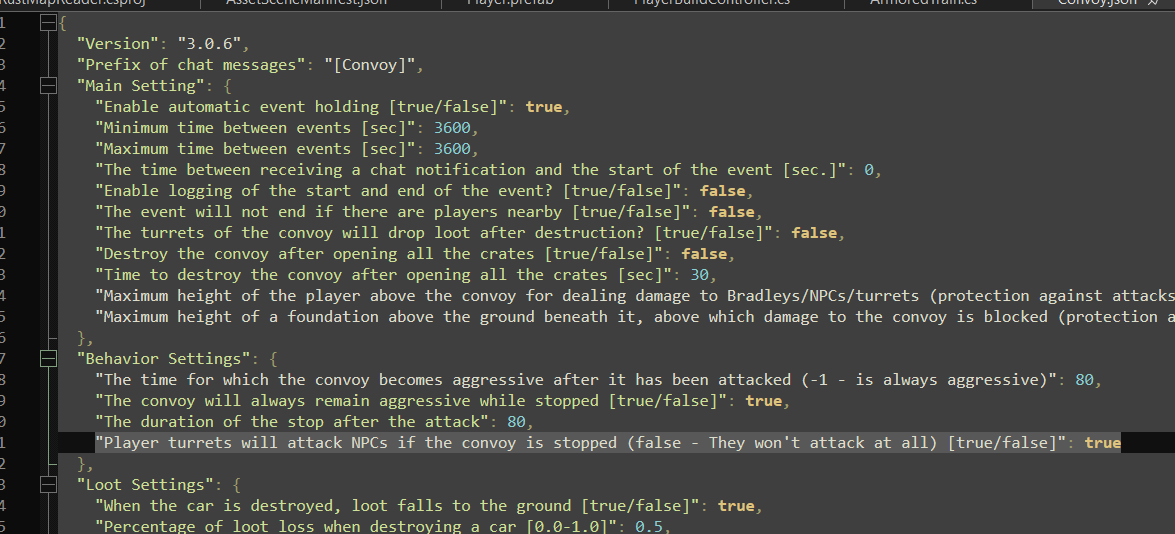Click the "duration of the stop after the attack" key
This screenshot has height=534, width=1175.
292,422
